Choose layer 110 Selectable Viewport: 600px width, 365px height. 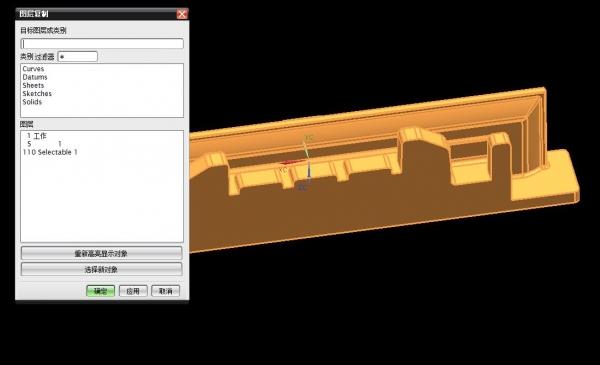[x=50, y=152]
